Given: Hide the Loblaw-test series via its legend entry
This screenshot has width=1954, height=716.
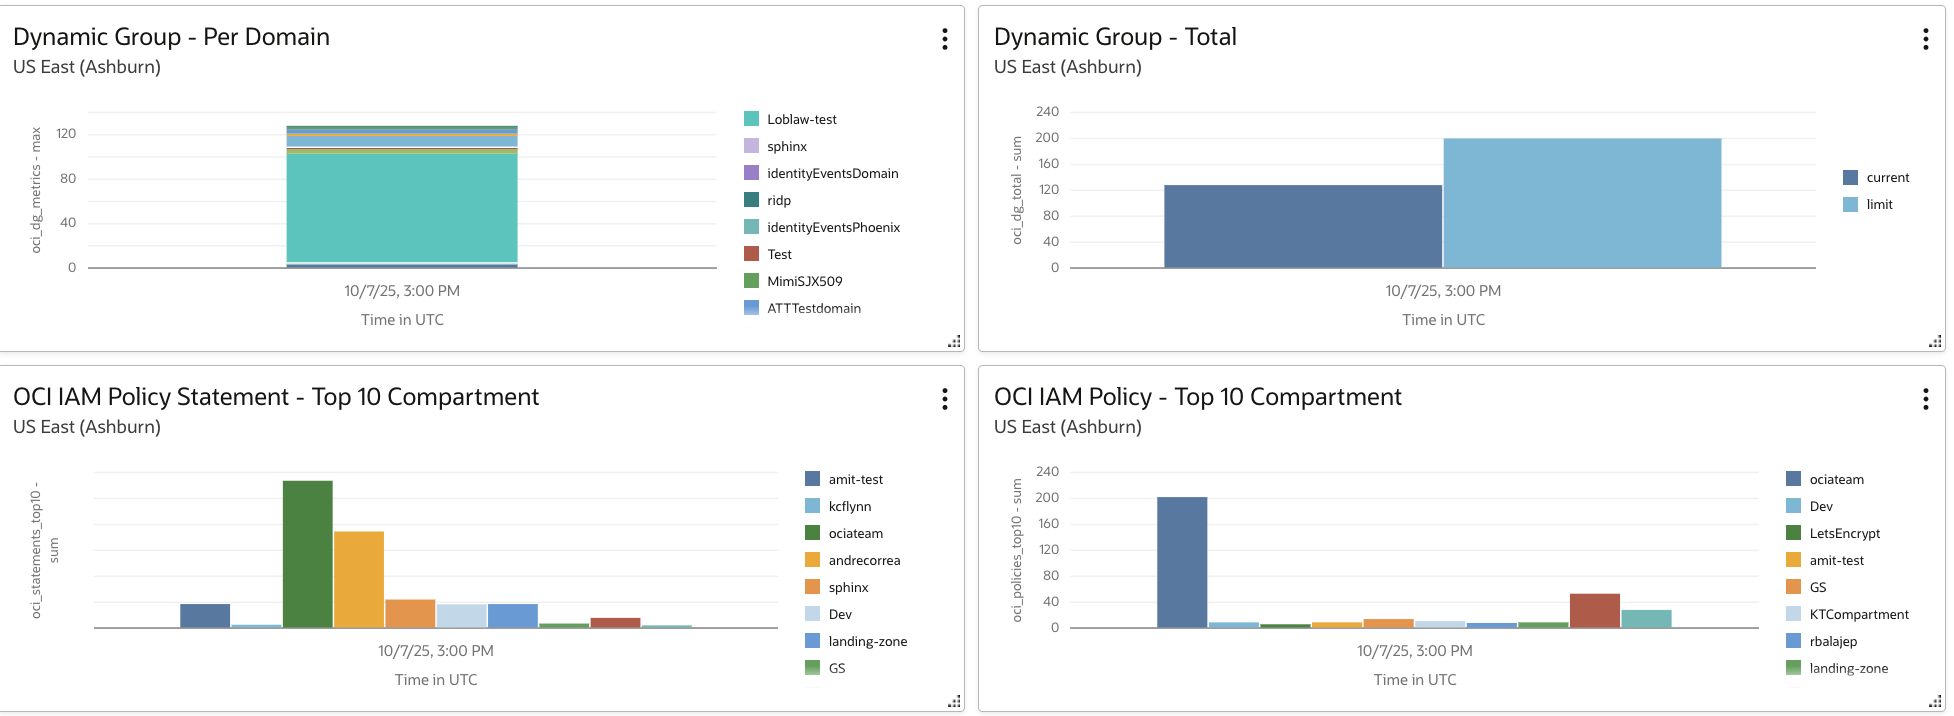Looking at the screenshot, I should (x=801, y=120).
